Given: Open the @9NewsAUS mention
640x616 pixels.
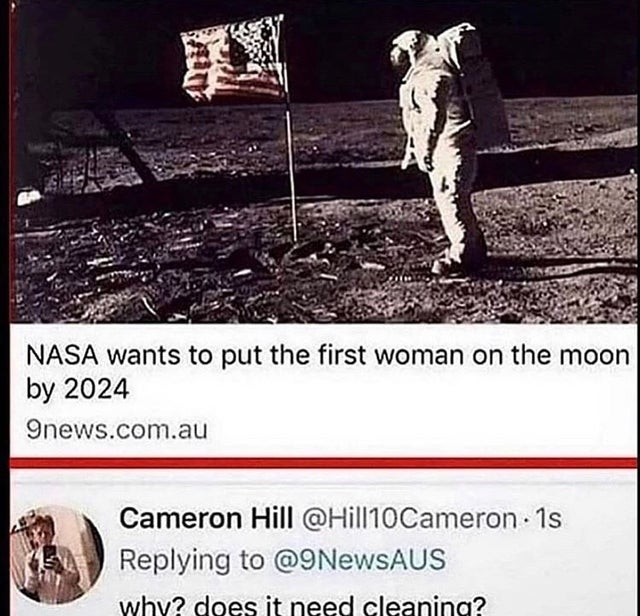Looking at the screenshot, I should coord(359,559).
